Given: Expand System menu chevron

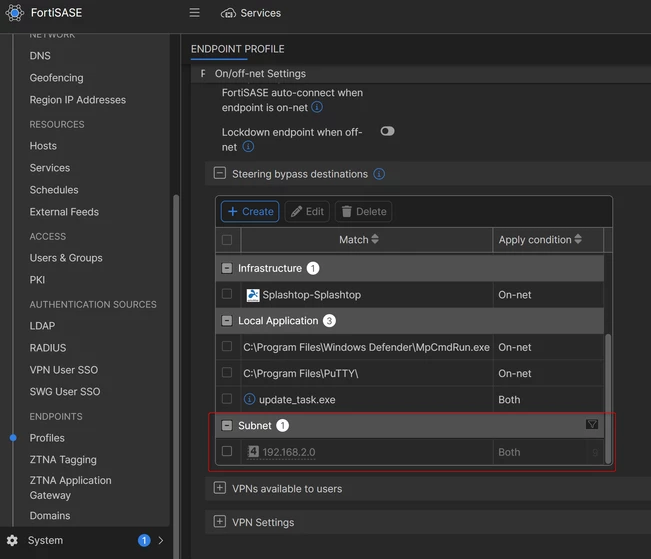Looking at the screenshot, I should click(x=161, y=540).
